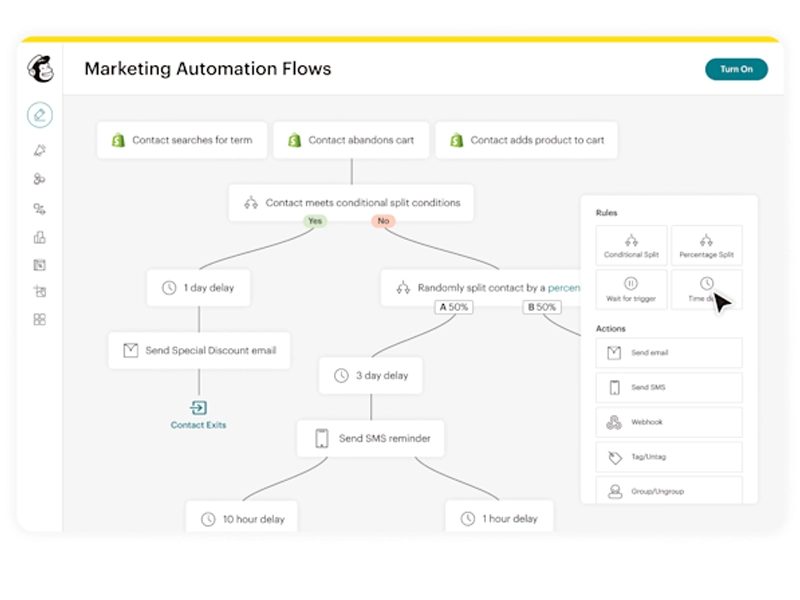Open the Analytics sidebar icon
The height and width of the screenshot is (600, 800).
tap(39, 237)
